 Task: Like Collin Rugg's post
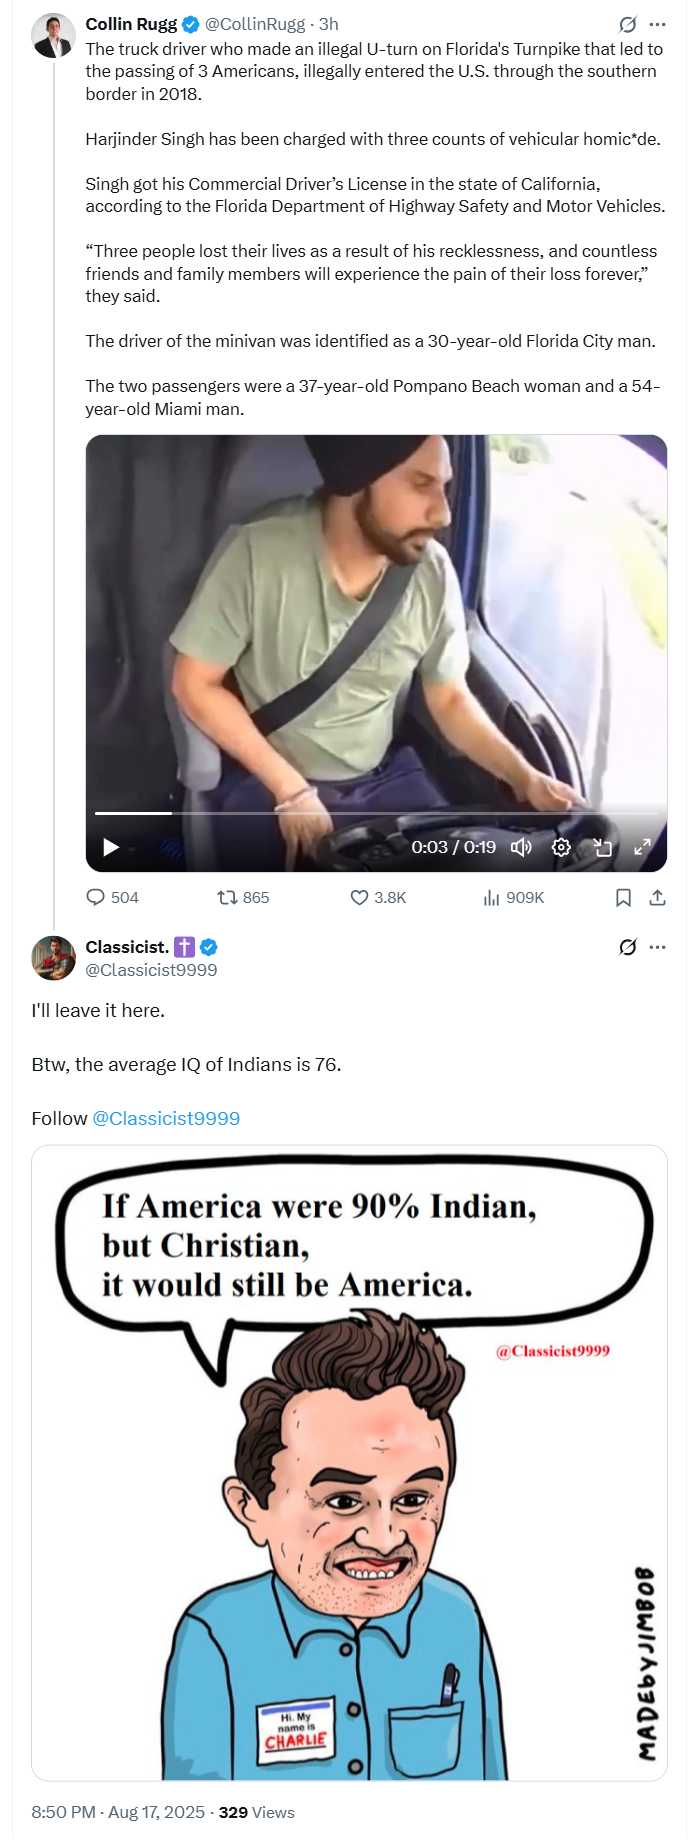pos(359,898)
